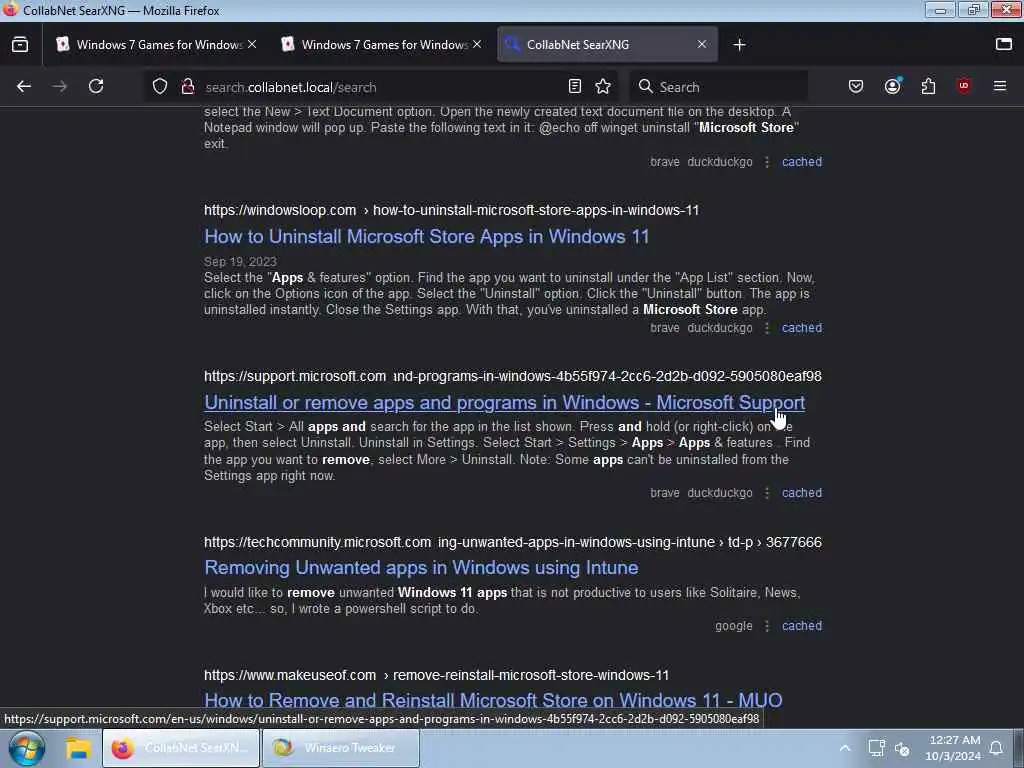
Task: Open File Explorer from the taskbar
Action: click(78, 748)
